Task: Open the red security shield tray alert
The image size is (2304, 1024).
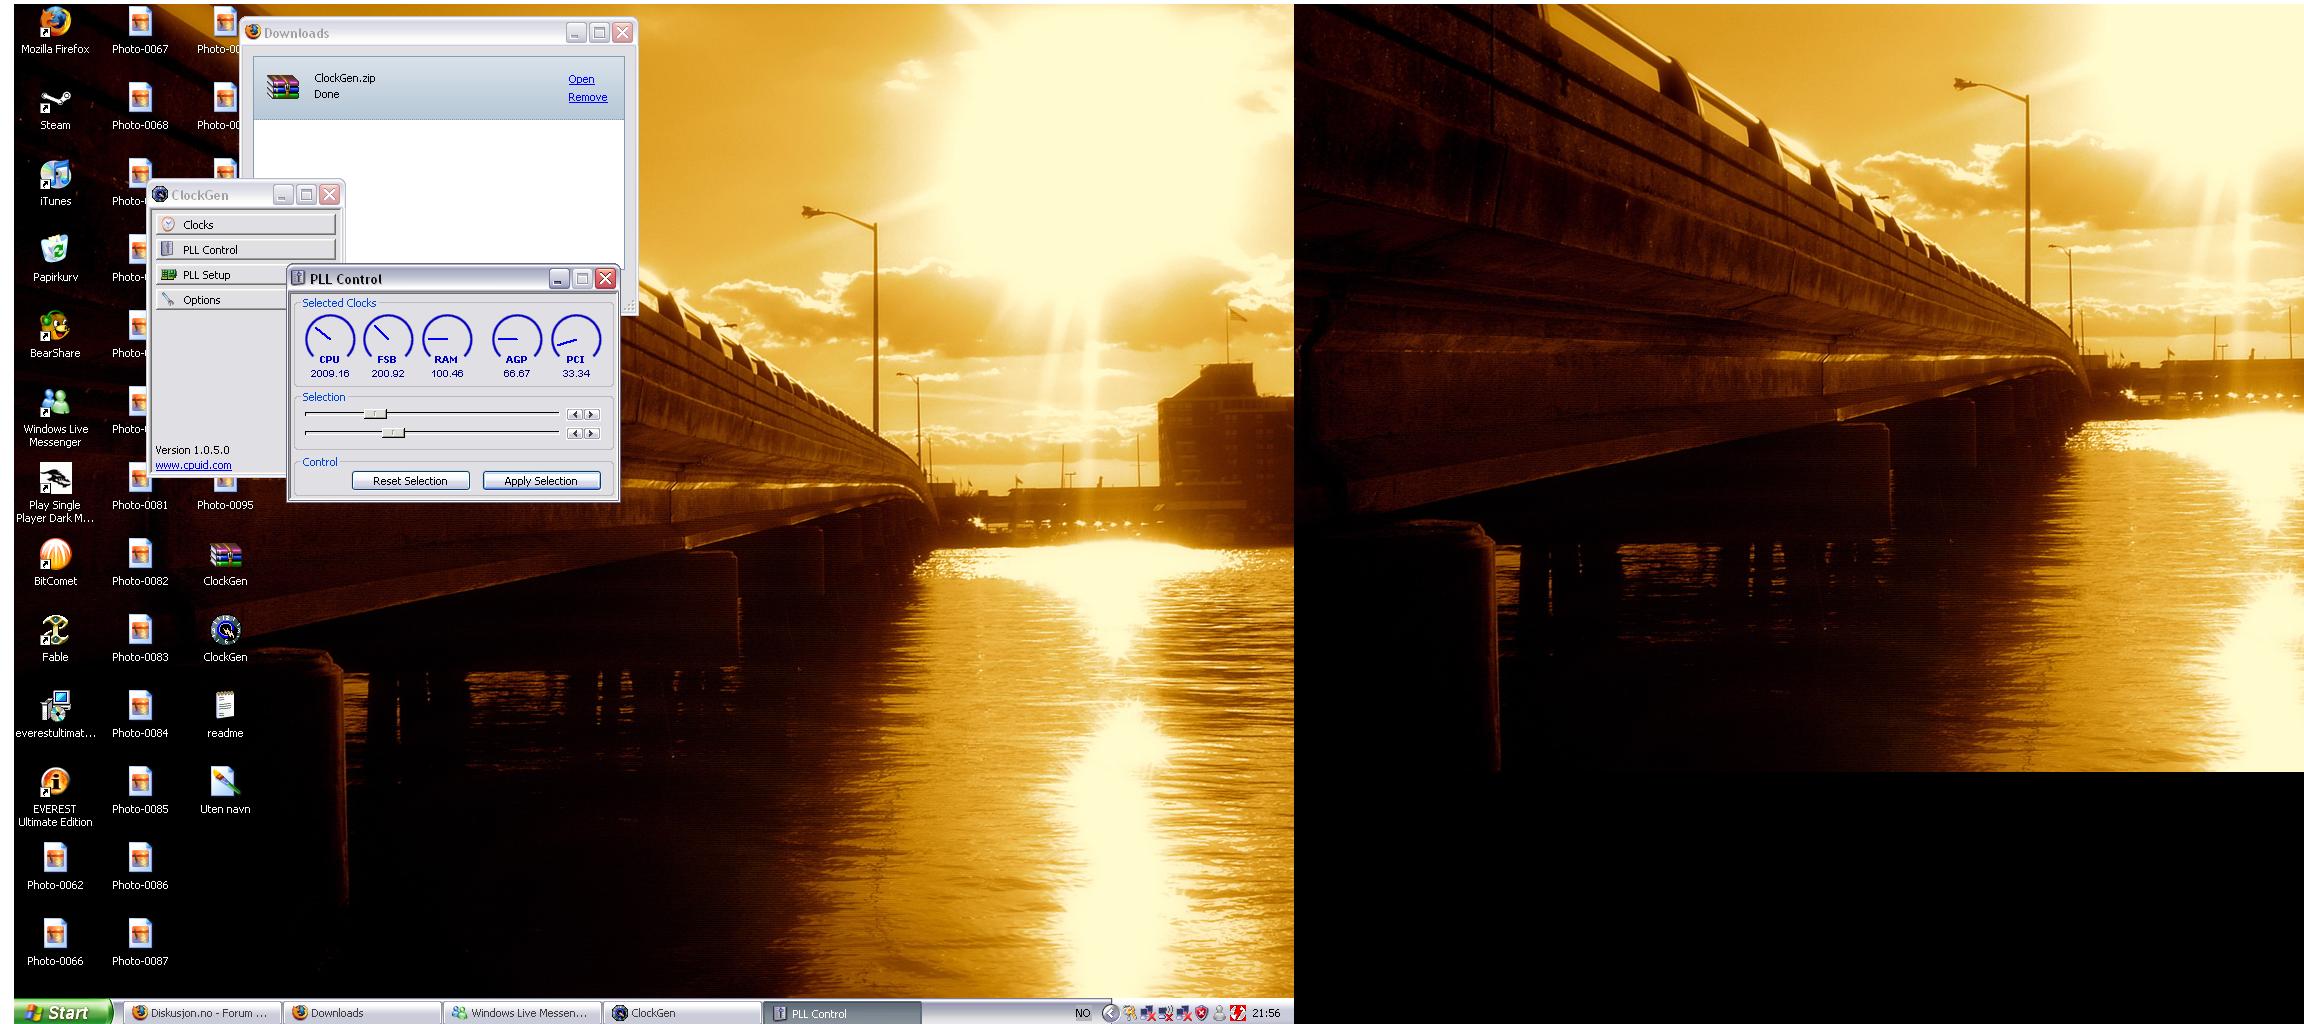Action: coord(1201,1013)
